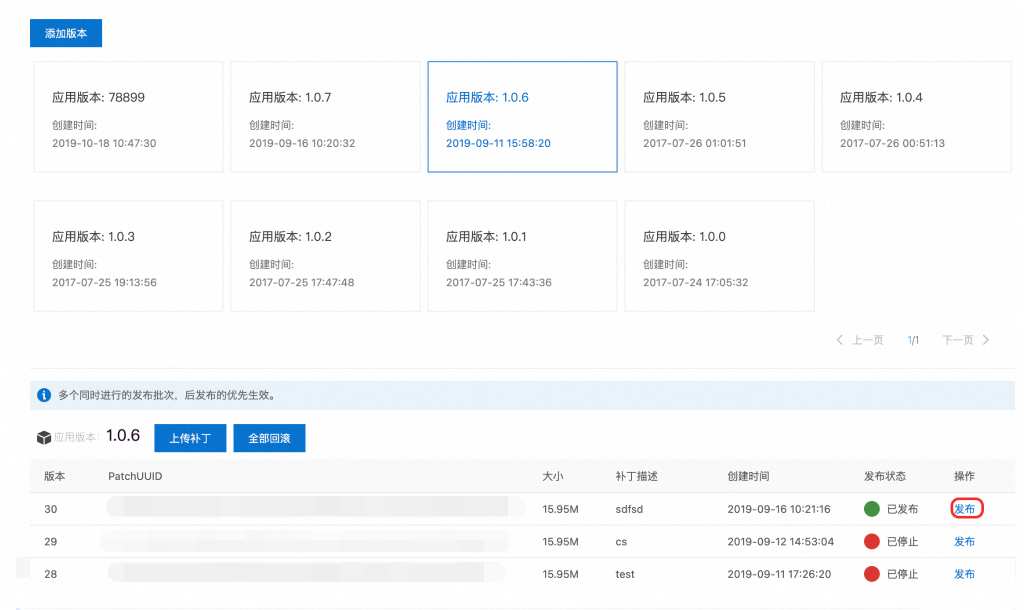The width and height of the screenshot is (1024, 610).
Task: Open version 1.0.4 card
Action: tap(916, 117)
